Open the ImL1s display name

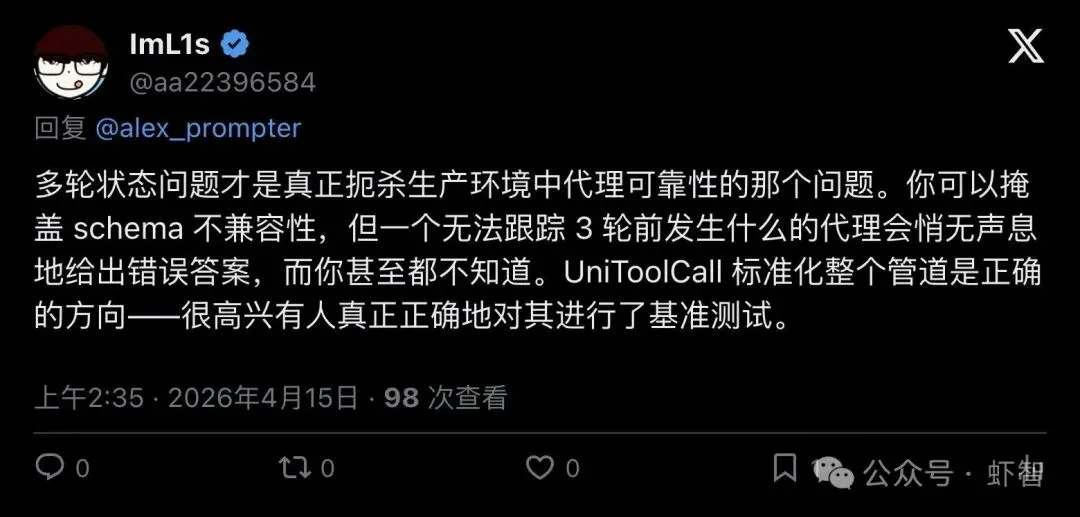[x=169, y=45]
